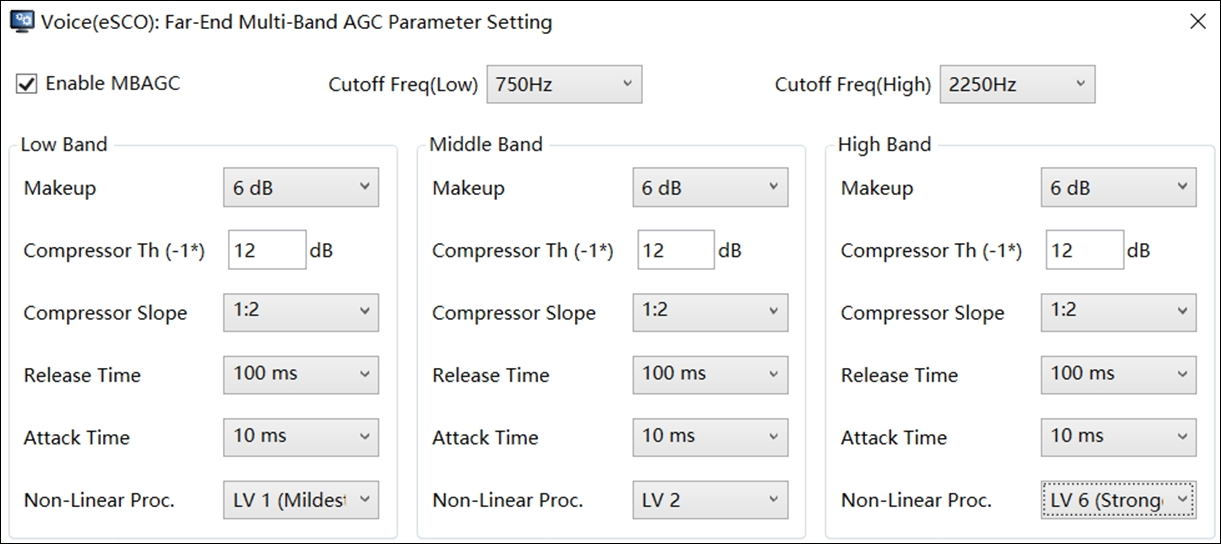Toggle the Enable MBAGC checkbox
Screen dimensions: 1221x544
27,84
